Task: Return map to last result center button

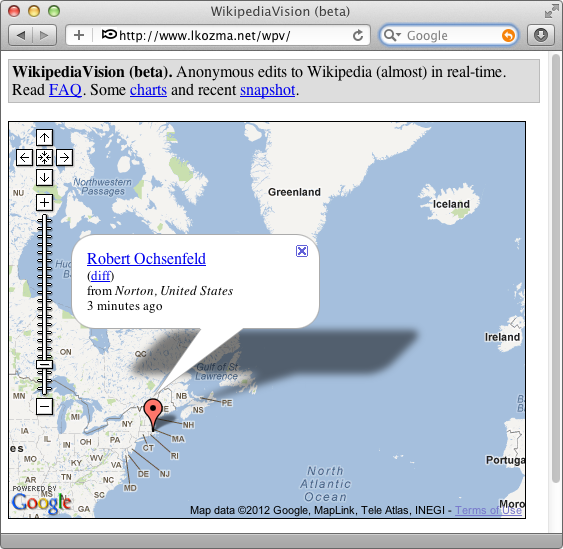Action: tap(45, 157)
